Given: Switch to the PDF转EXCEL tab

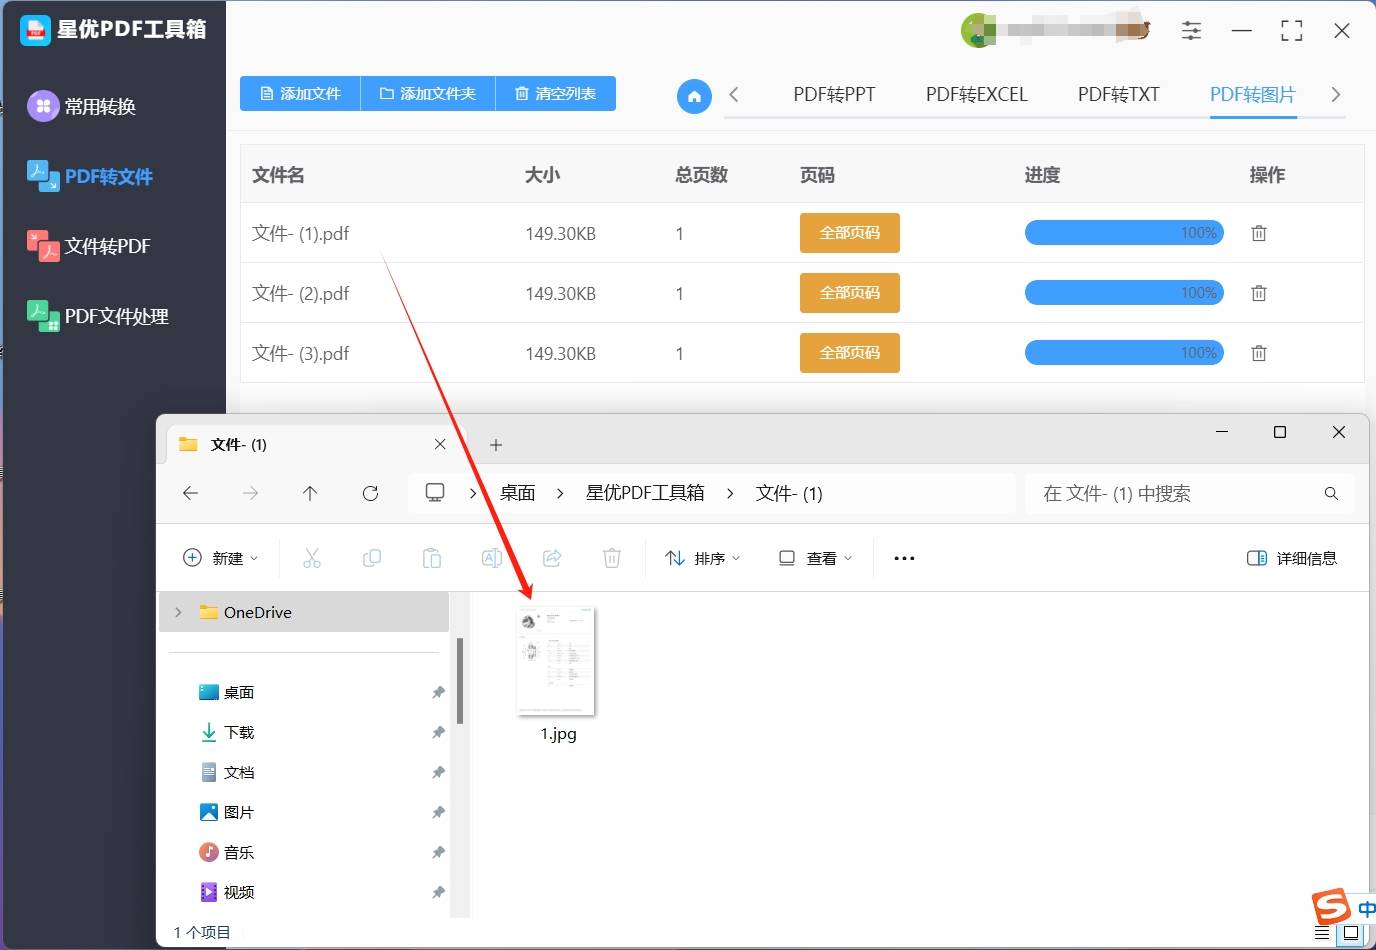Looking at the screenshot, I should tap(976, 95).
